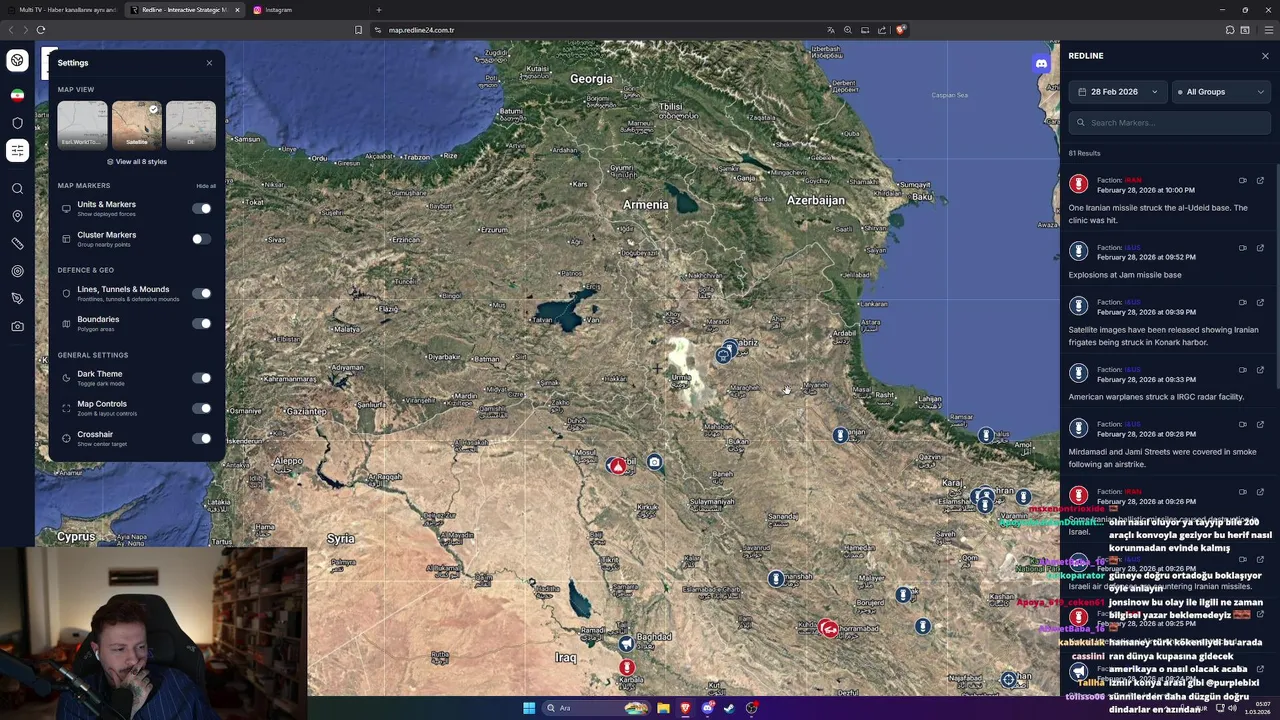
Task: Click the Windows Start button
Action: 529,708
